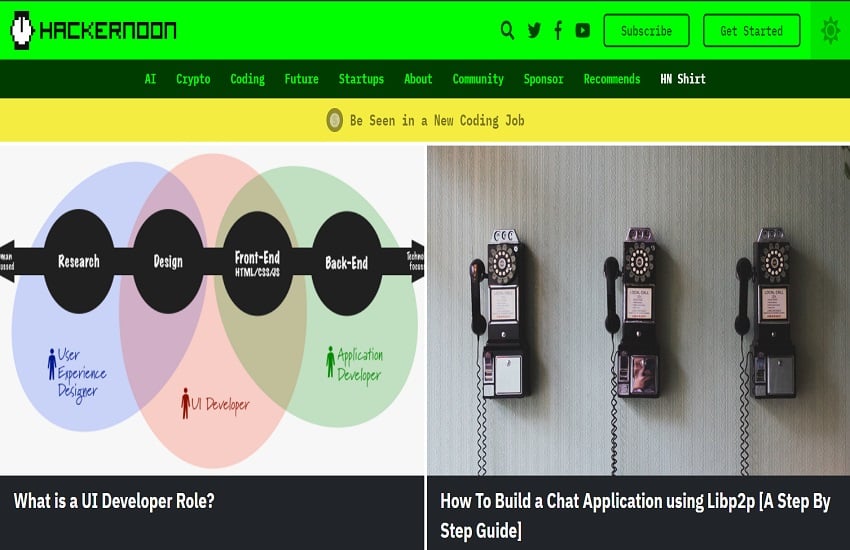This screenshot has width=850, height=550.
Task: Open the Startups menu
Action: click(361, 79)
